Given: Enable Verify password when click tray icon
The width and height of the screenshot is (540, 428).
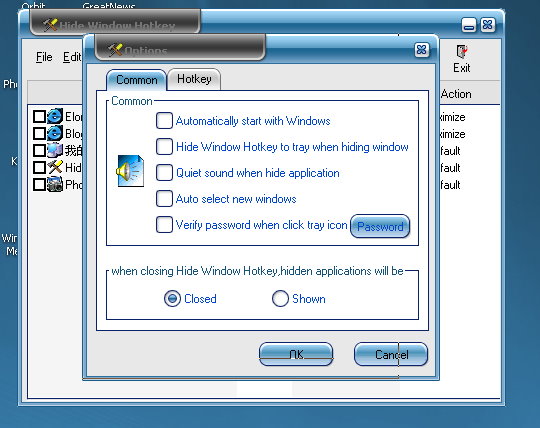Looking at the screenshot, I should click(164, 225).
